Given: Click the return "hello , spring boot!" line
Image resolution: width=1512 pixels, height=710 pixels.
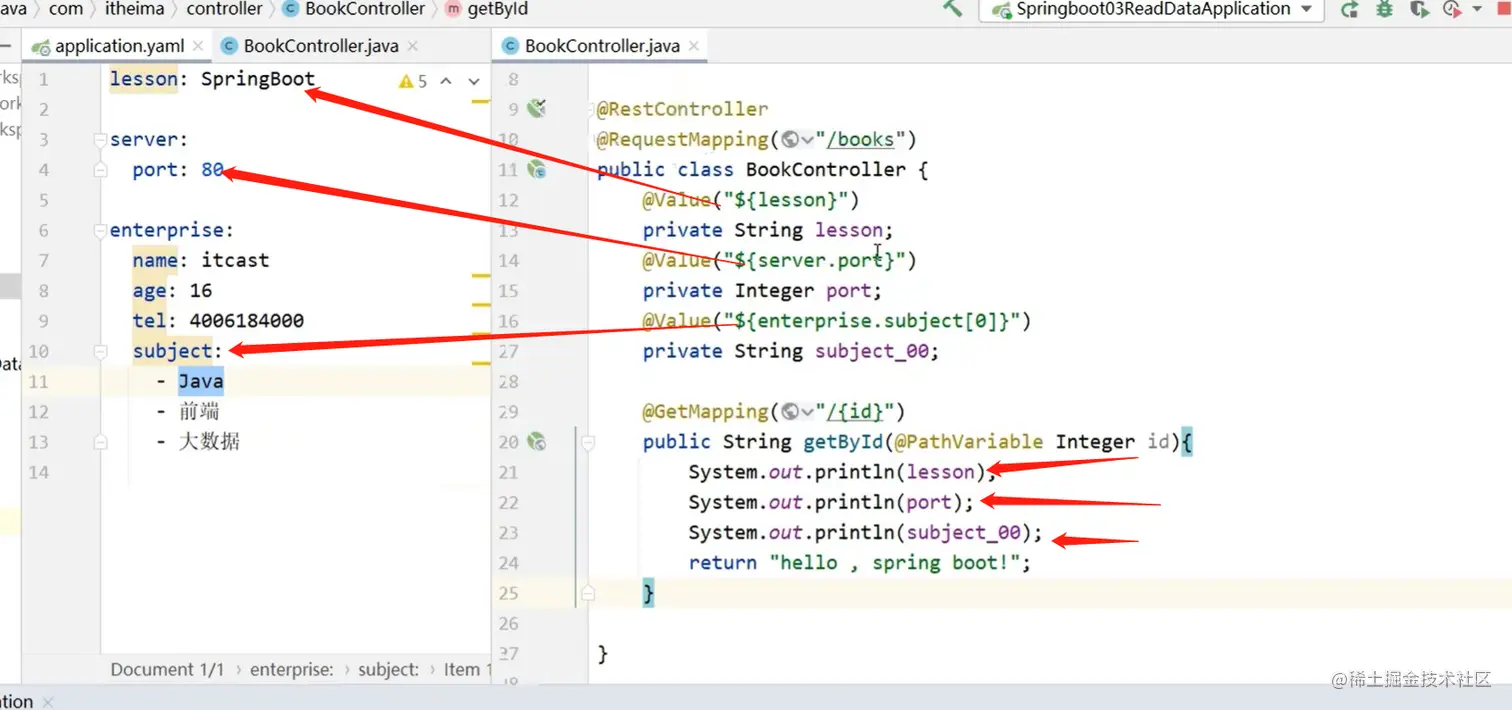Looking at the screenshot, I should tap(860, 563).
